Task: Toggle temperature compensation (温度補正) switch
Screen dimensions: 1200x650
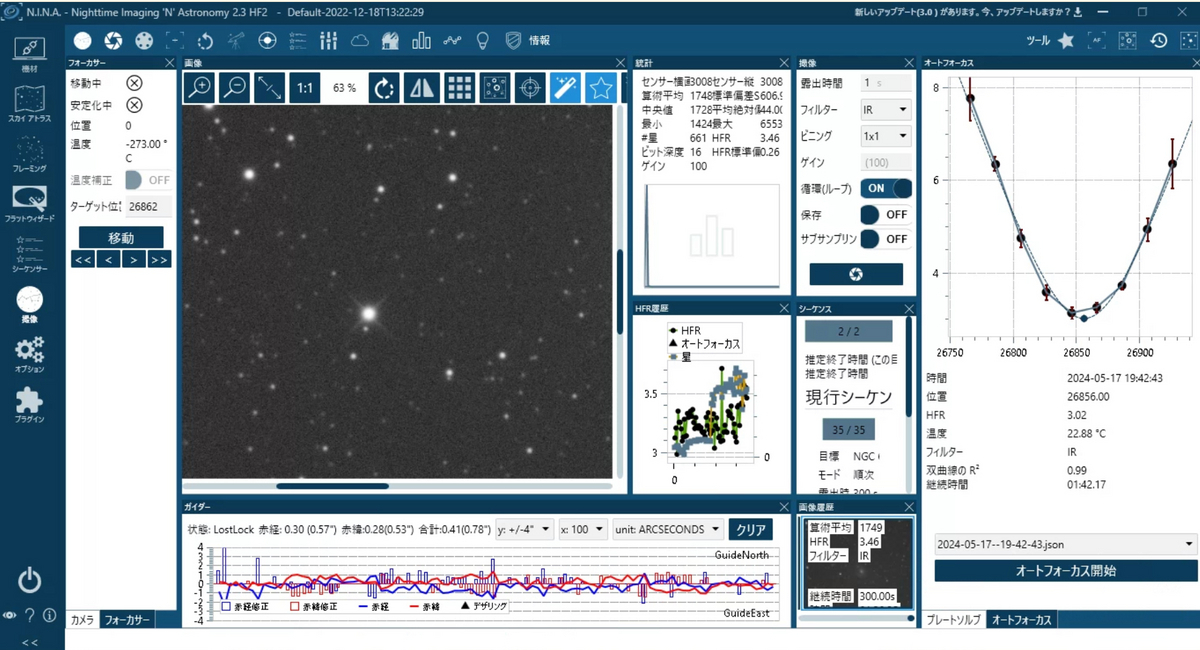Action: coord(147,180)
